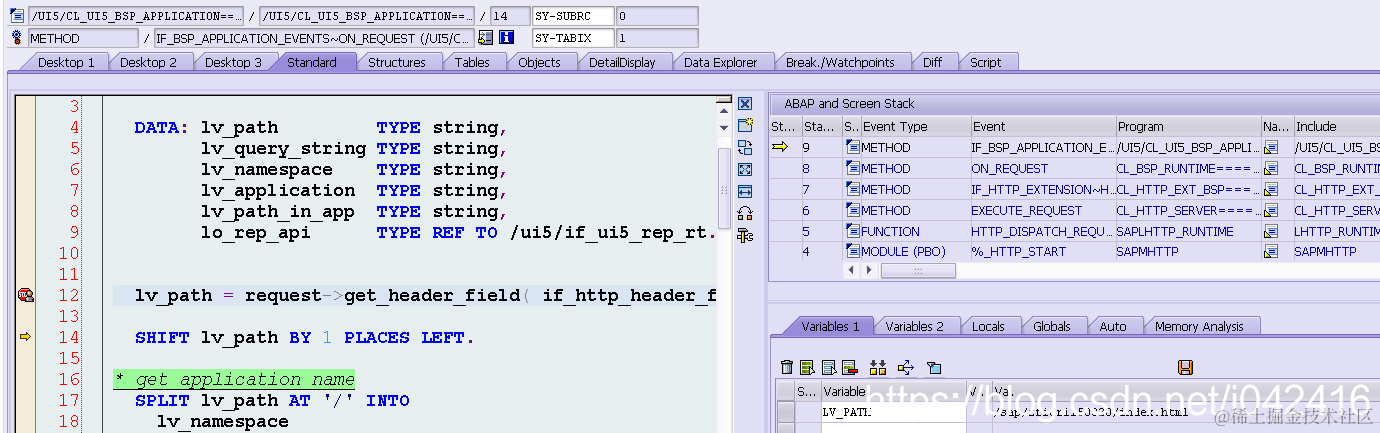Open the Diff tab

coord(932,62)
